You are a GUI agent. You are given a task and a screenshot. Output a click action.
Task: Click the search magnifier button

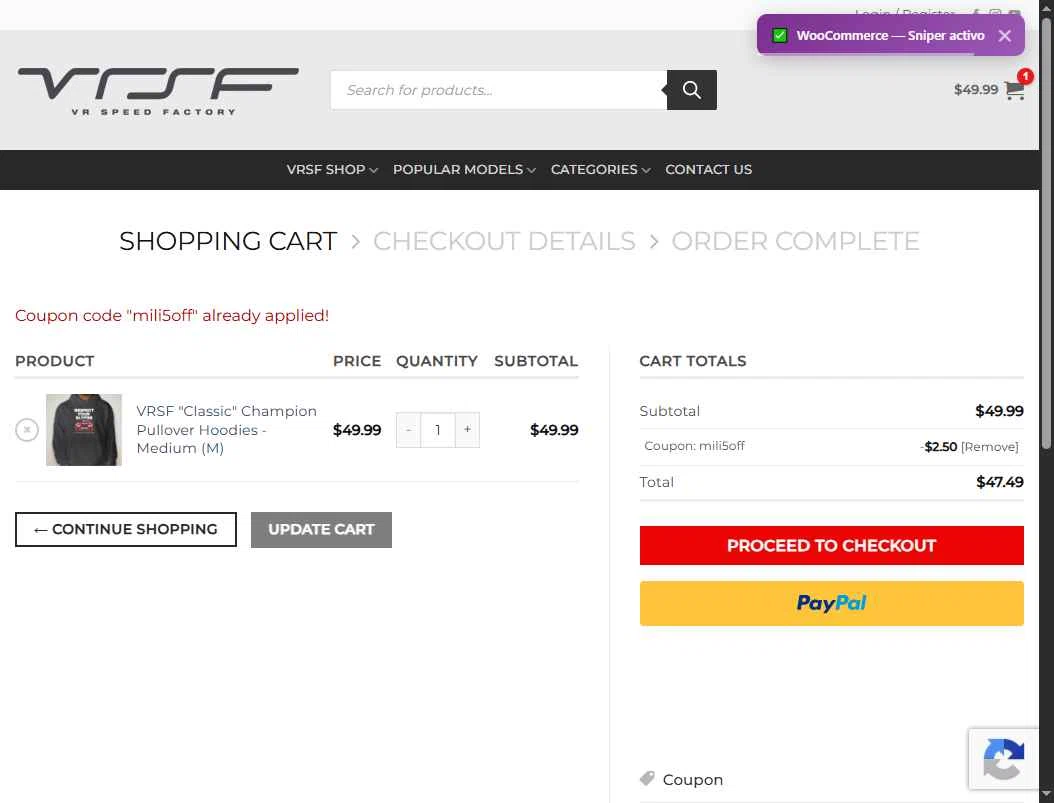tap(692, 90)
